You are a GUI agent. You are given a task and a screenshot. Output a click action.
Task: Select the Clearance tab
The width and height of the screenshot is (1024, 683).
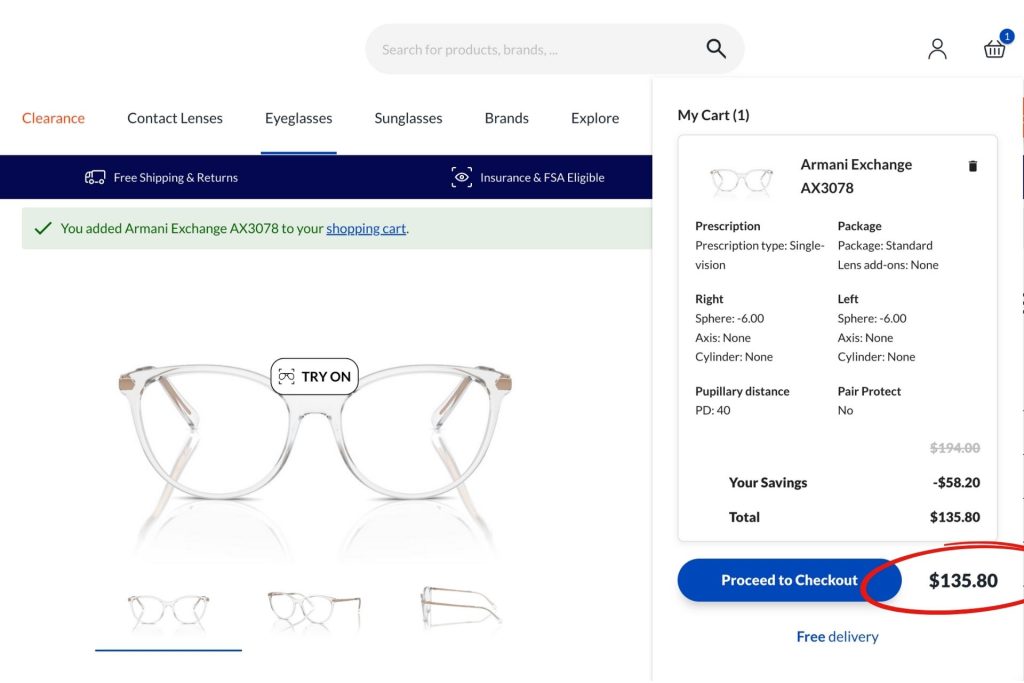point(53,118)
